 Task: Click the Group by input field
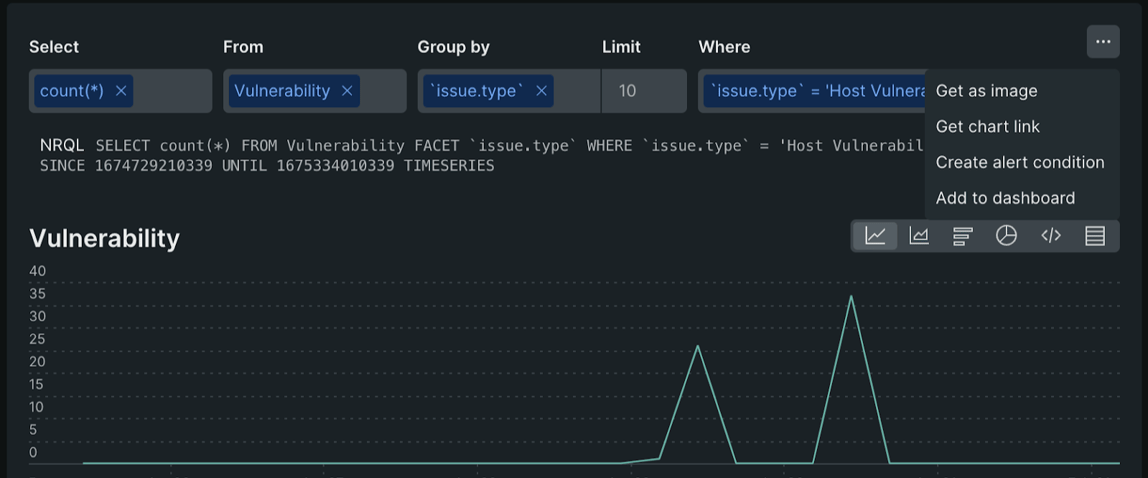tap(510, 91)
